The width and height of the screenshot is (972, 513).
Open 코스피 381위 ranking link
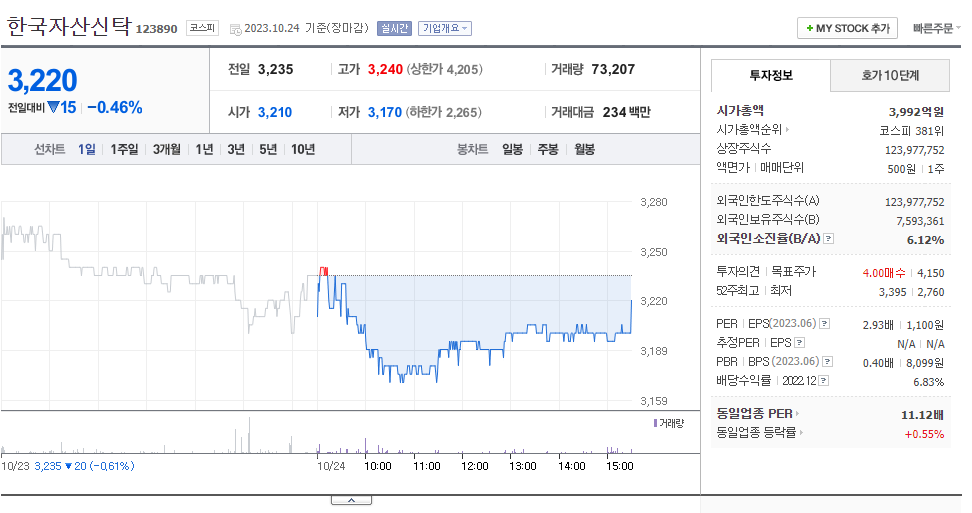(911, 131)
